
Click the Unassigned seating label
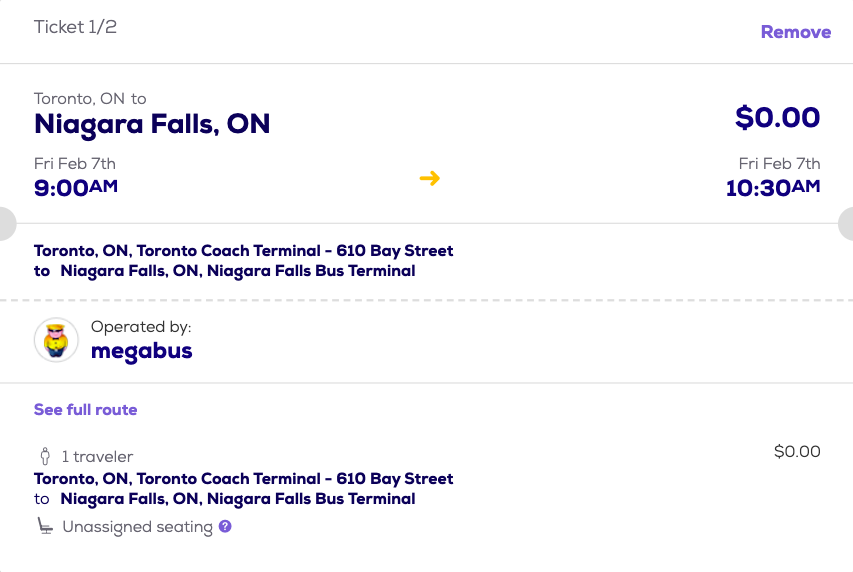pos(137,527)
